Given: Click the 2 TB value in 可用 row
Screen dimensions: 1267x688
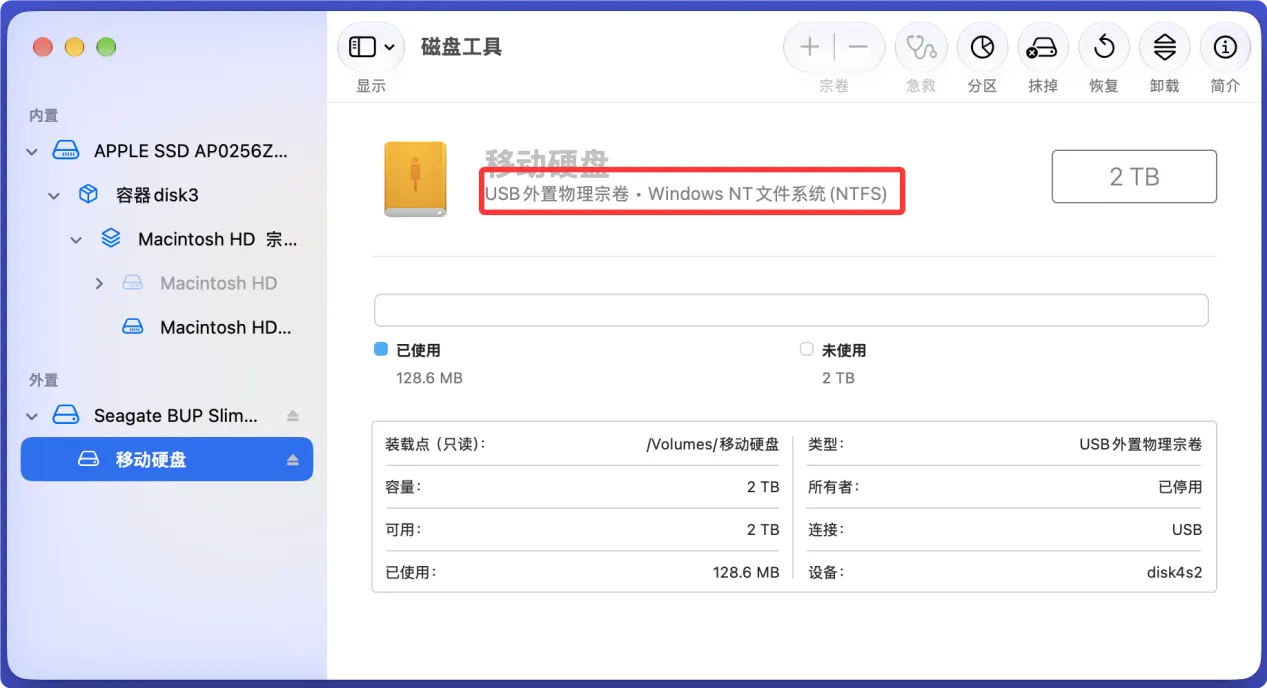Looking at the screenshot, I should (763, 530).
